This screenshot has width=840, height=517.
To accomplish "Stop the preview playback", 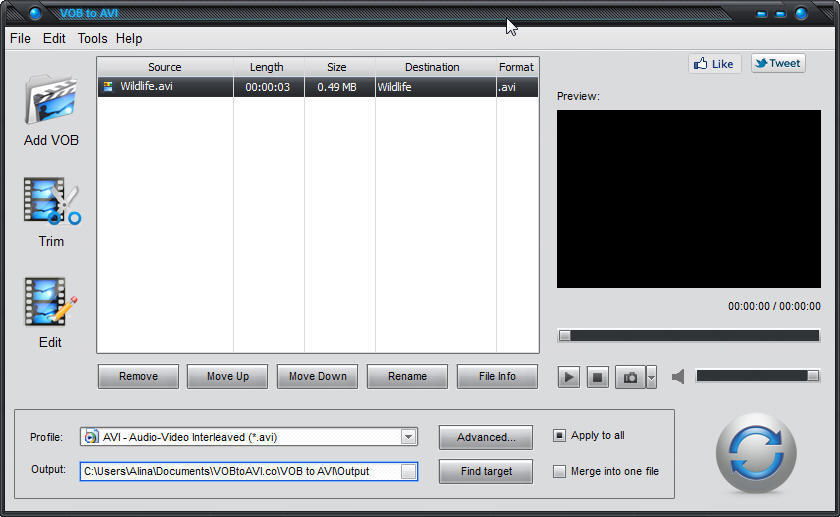I will tap(597, 377).
